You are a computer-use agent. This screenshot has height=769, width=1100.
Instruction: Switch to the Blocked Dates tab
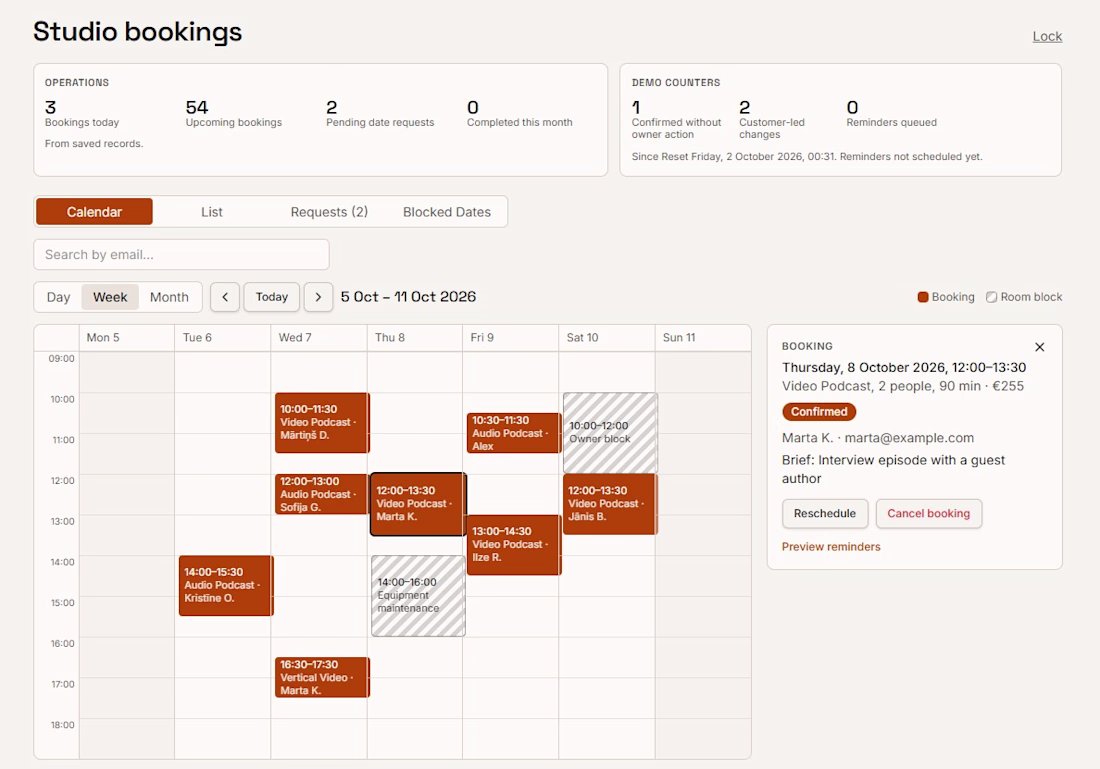click(x=447, y=212)
